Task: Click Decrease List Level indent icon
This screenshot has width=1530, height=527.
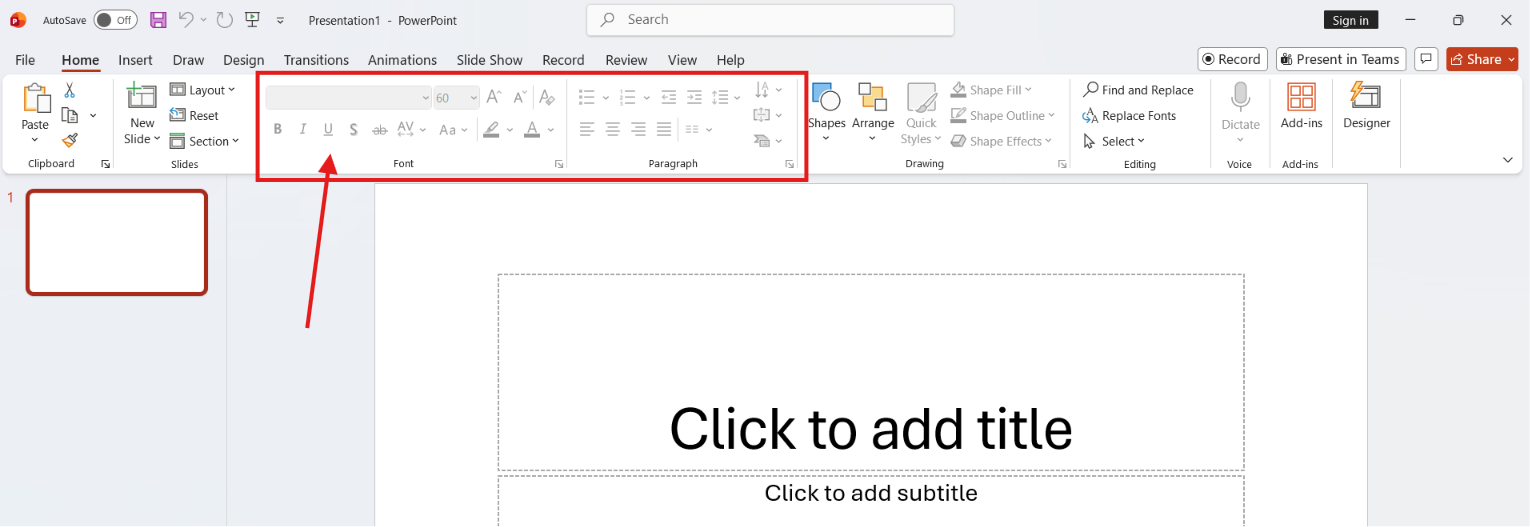Action: (669, 97)
